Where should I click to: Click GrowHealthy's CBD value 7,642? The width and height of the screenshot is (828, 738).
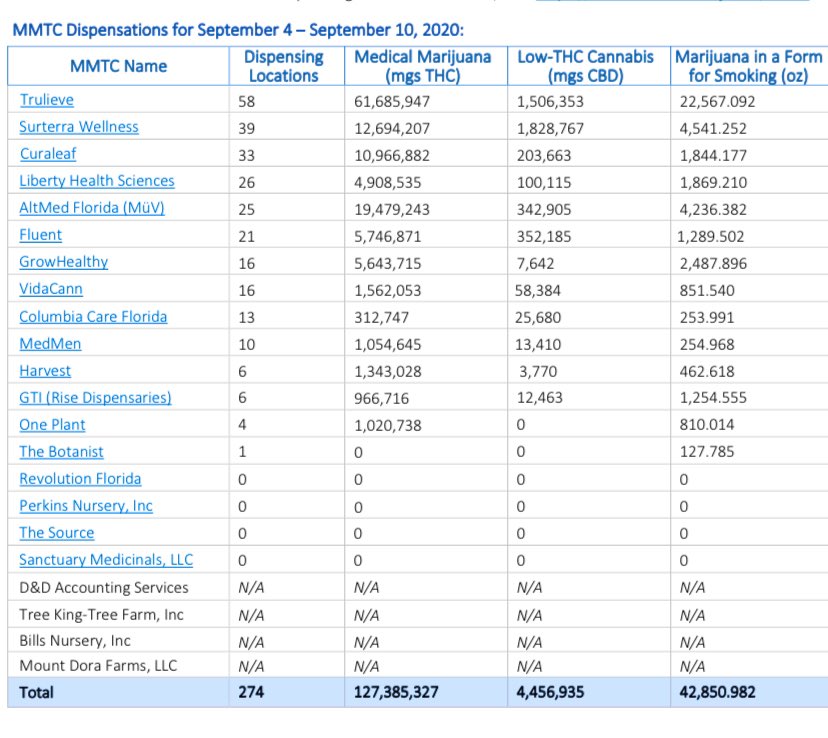click(x=535, y=263)
